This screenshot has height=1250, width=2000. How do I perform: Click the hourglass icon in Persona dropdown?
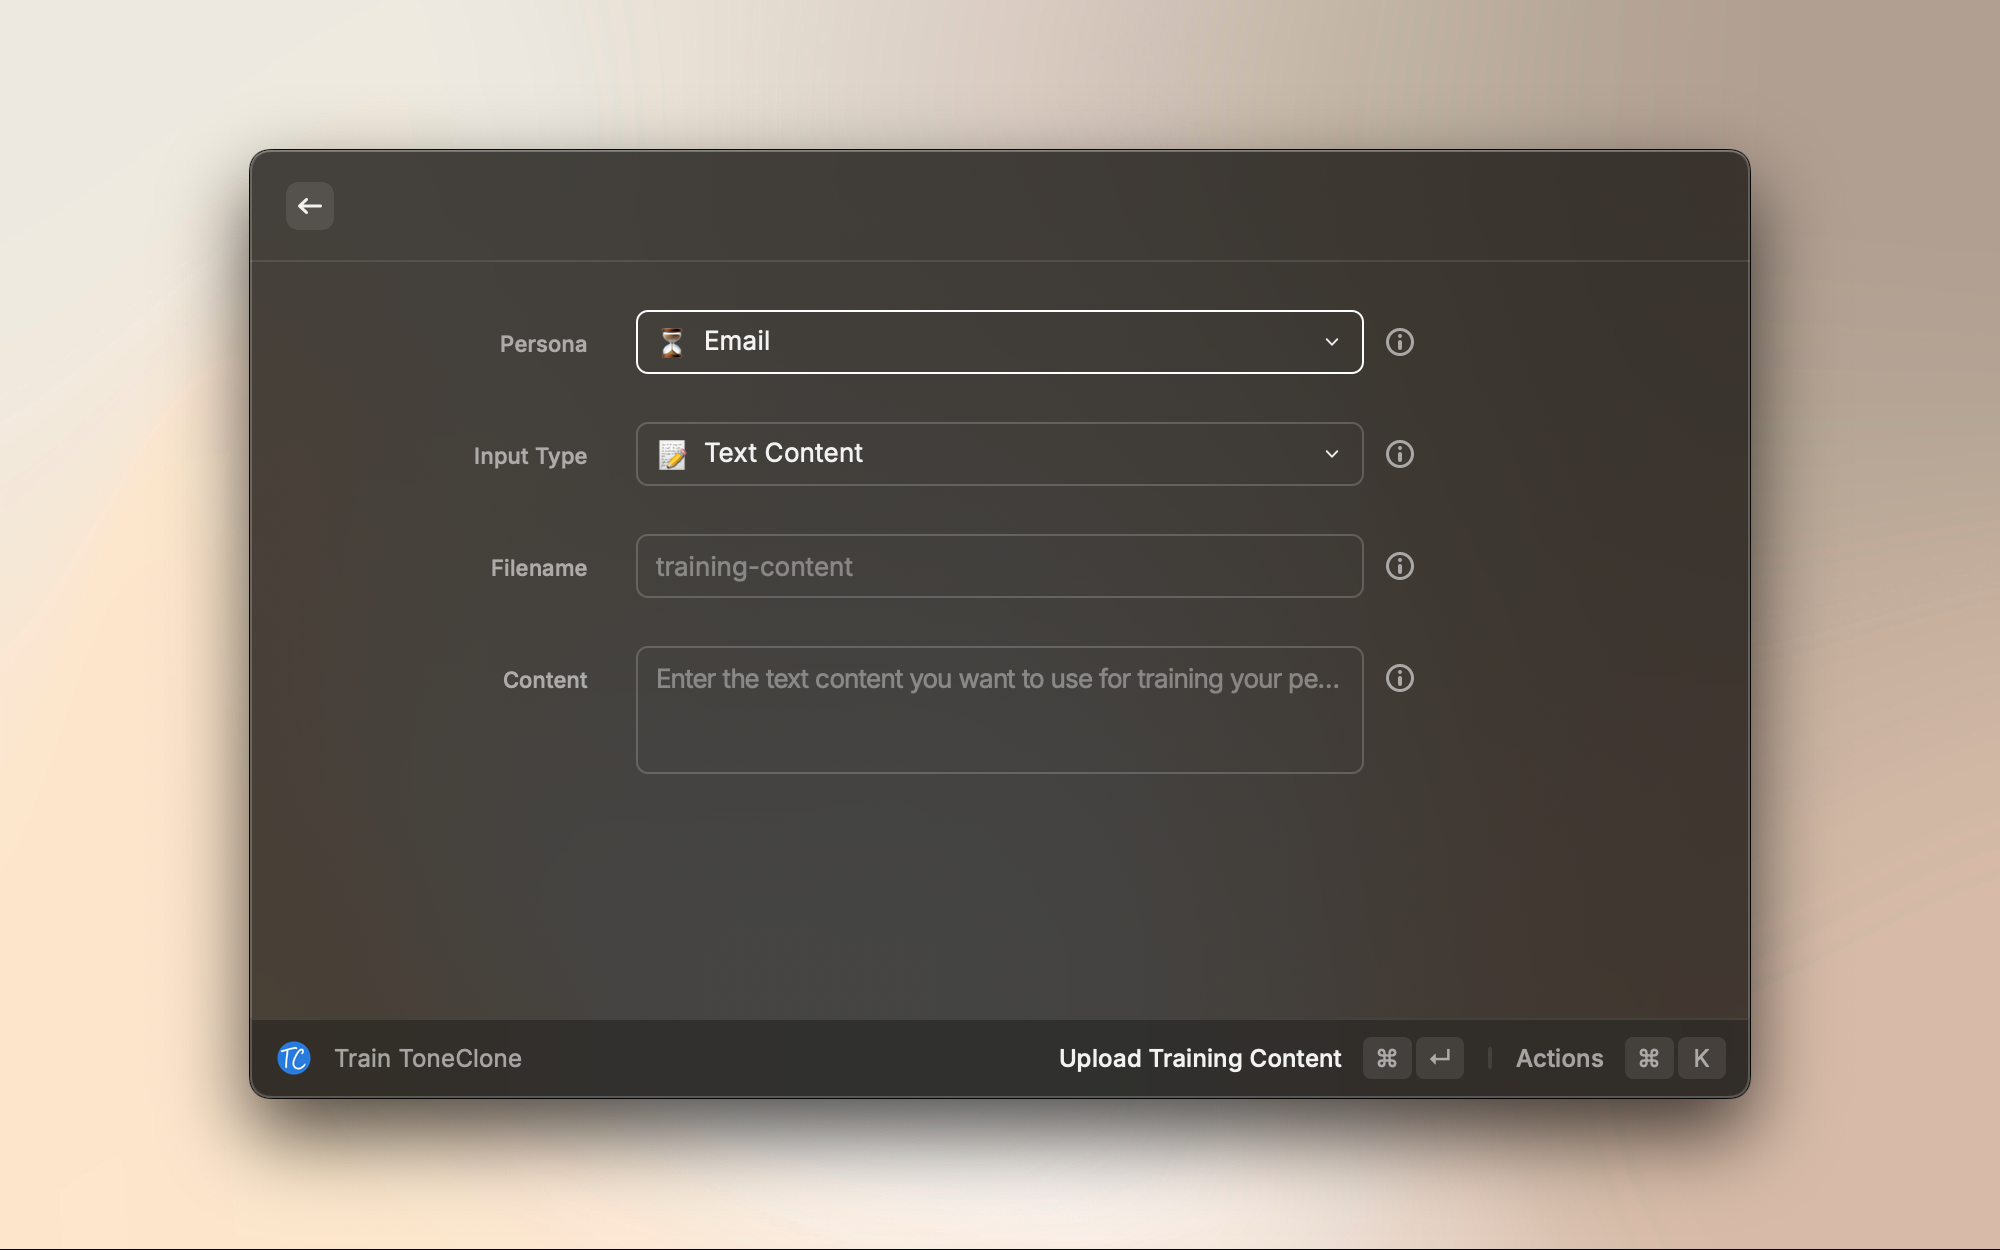point(672,342)
